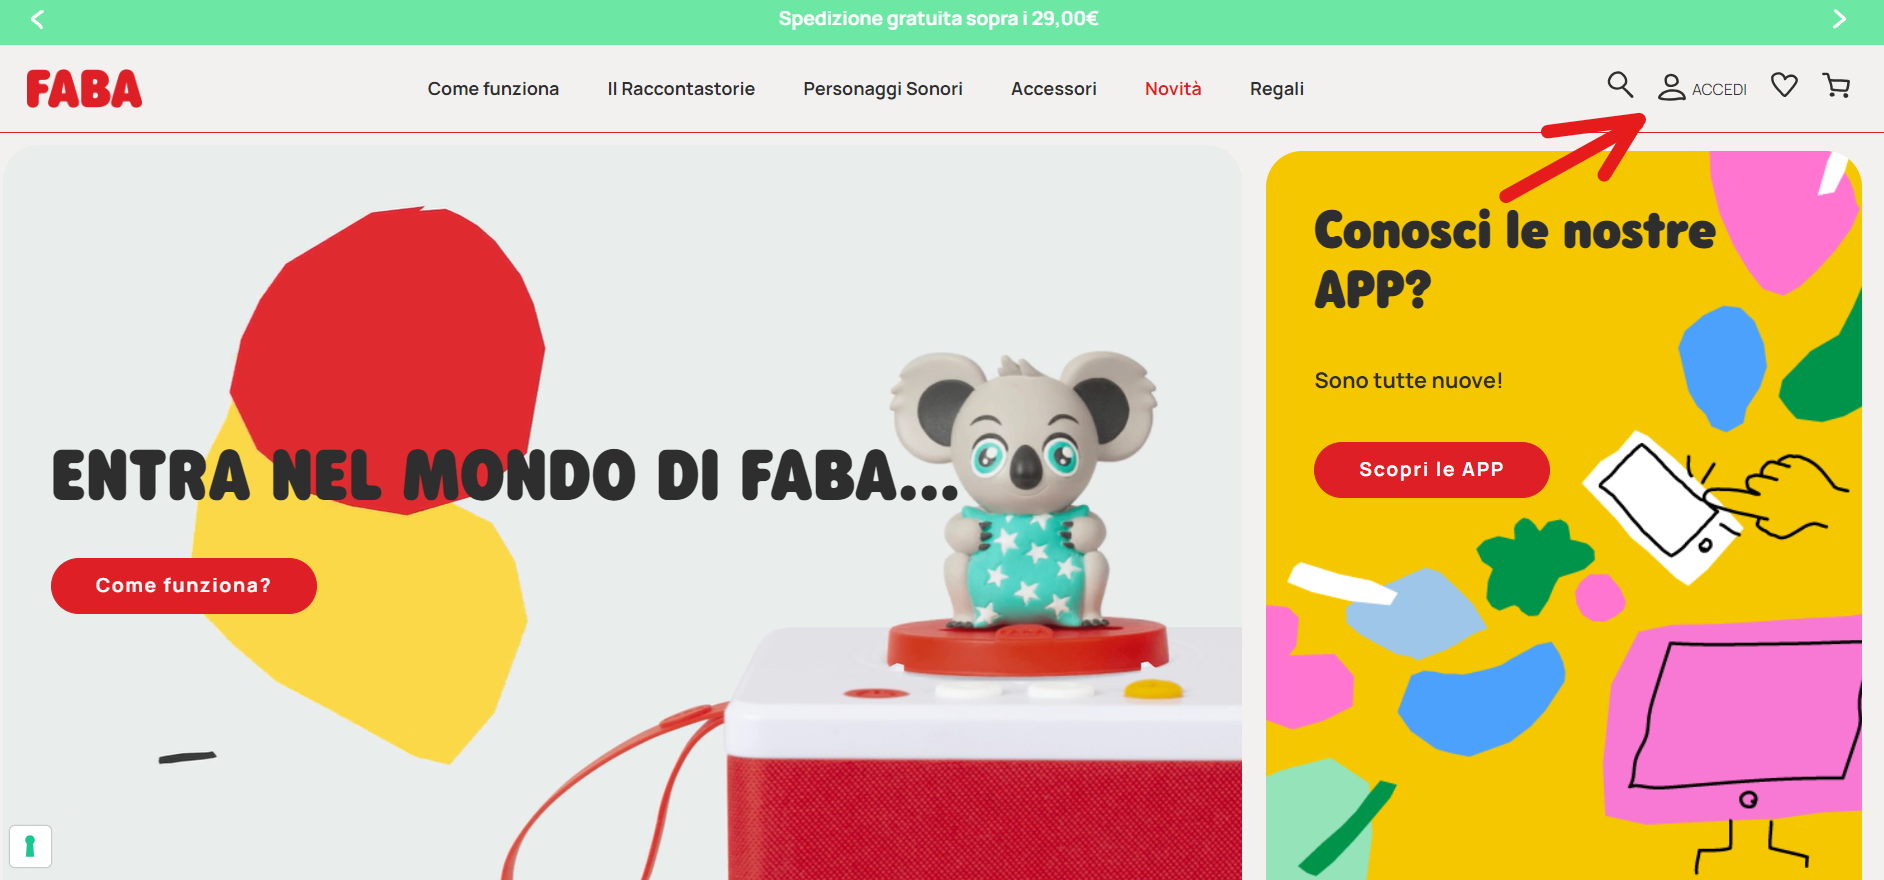The image size is (1884, 880).
Task: Open the wishlist heart icon
Action: [x=1784, y=85]
